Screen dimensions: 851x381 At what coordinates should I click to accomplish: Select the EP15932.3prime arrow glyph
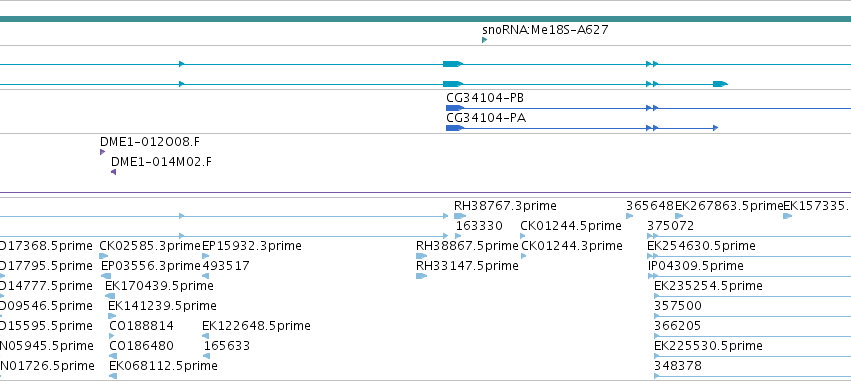coord(206,256)
